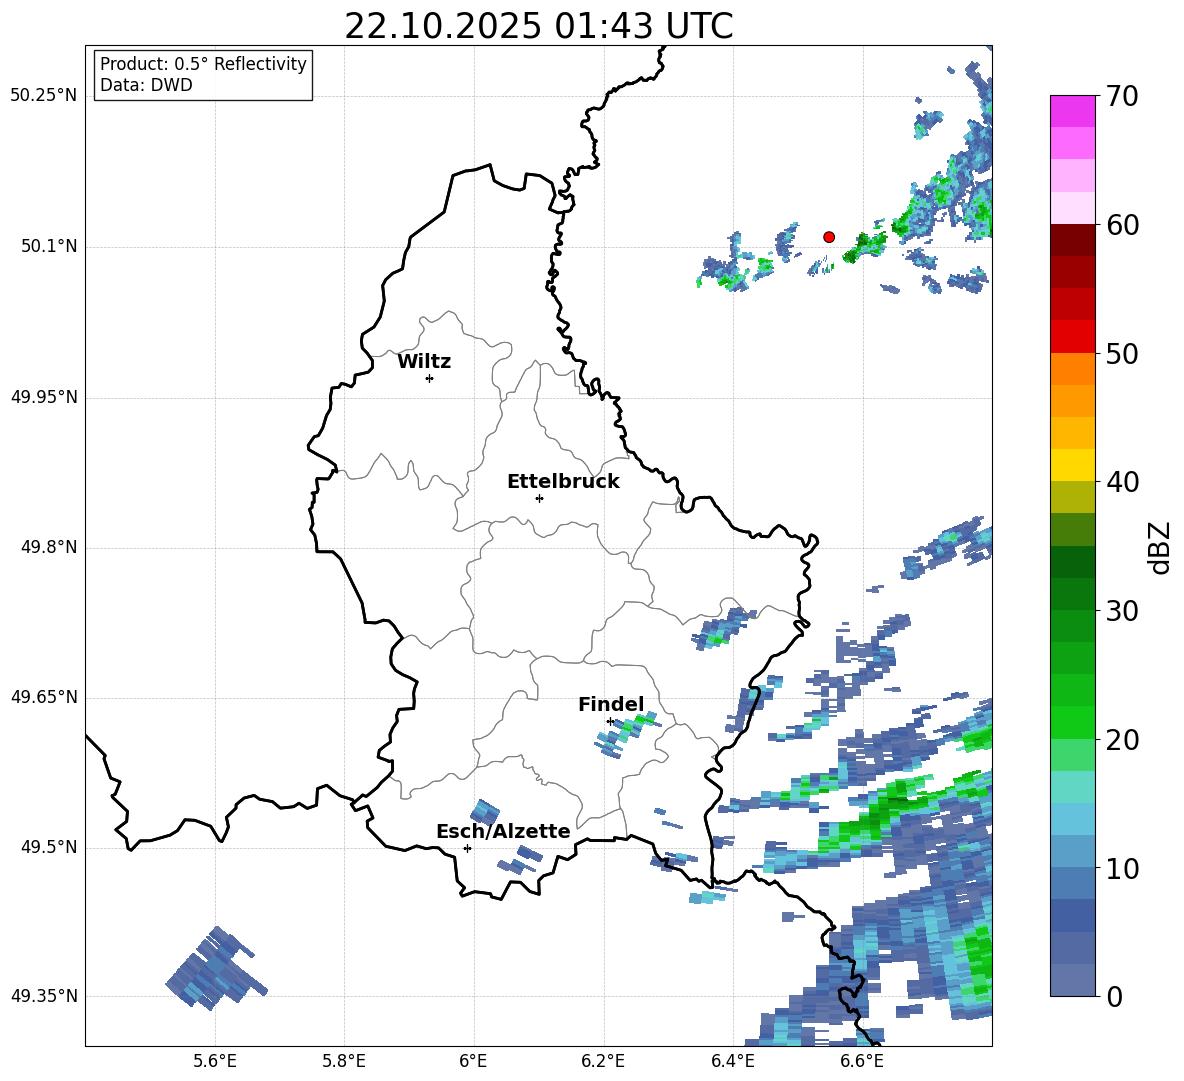Click the 49.5°N latitude label
The width and height of the screenshot is (1184, 1081).
tap(48, 847)
